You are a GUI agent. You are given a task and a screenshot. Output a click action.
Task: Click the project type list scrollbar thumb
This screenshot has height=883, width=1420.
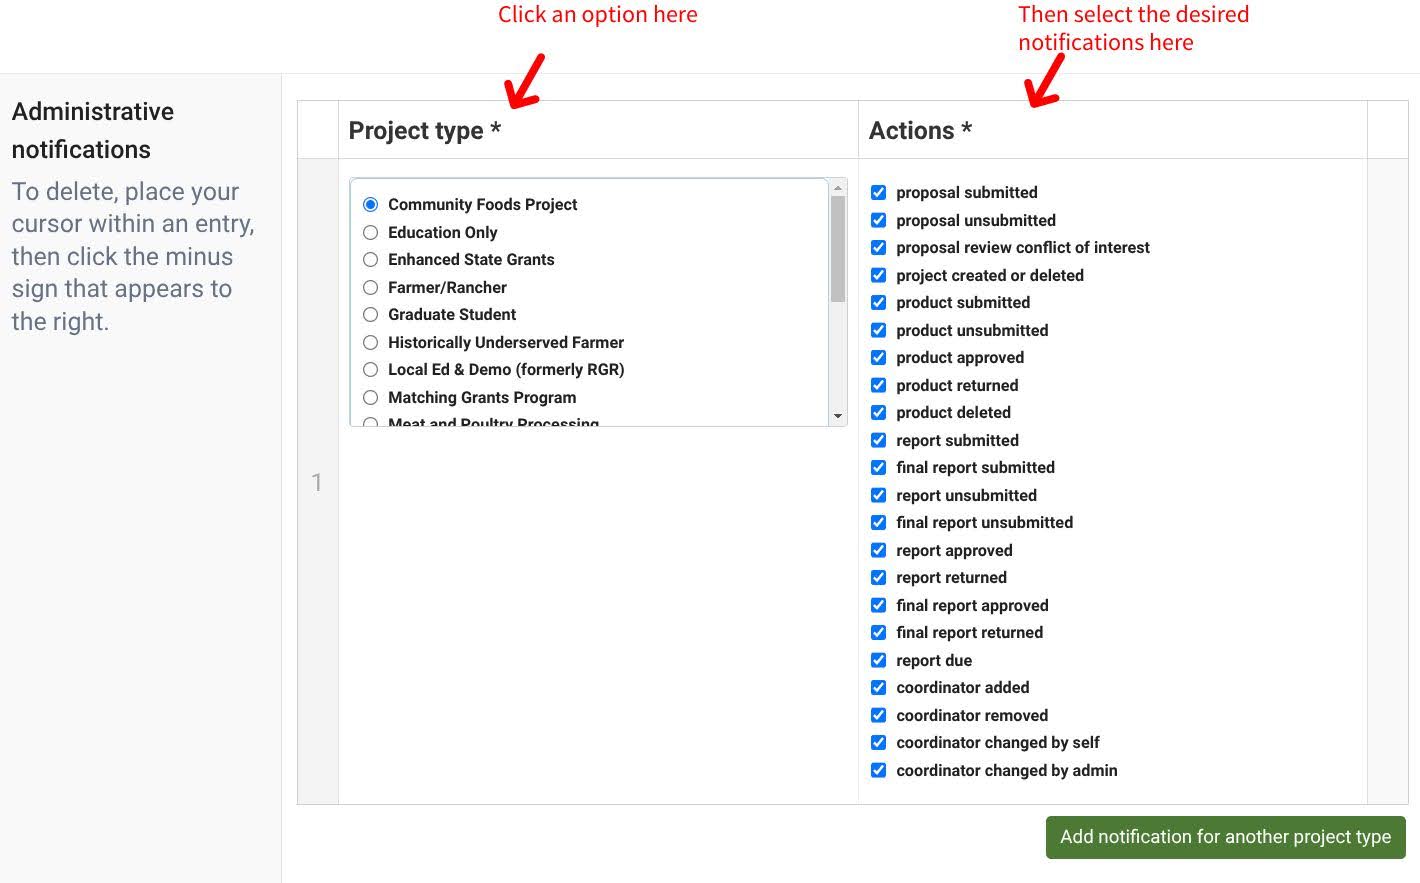[838, 248]
